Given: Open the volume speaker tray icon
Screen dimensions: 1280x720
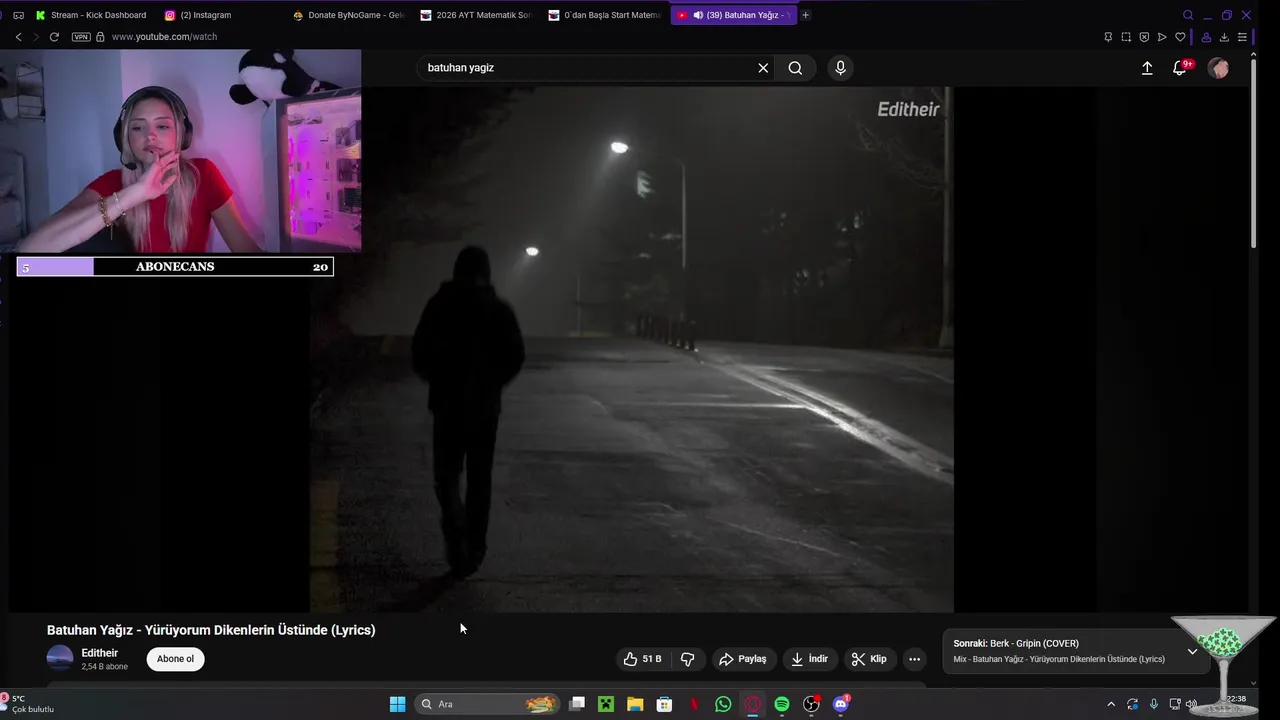Looking at the screenshot, I should (x=1191, y=704).
